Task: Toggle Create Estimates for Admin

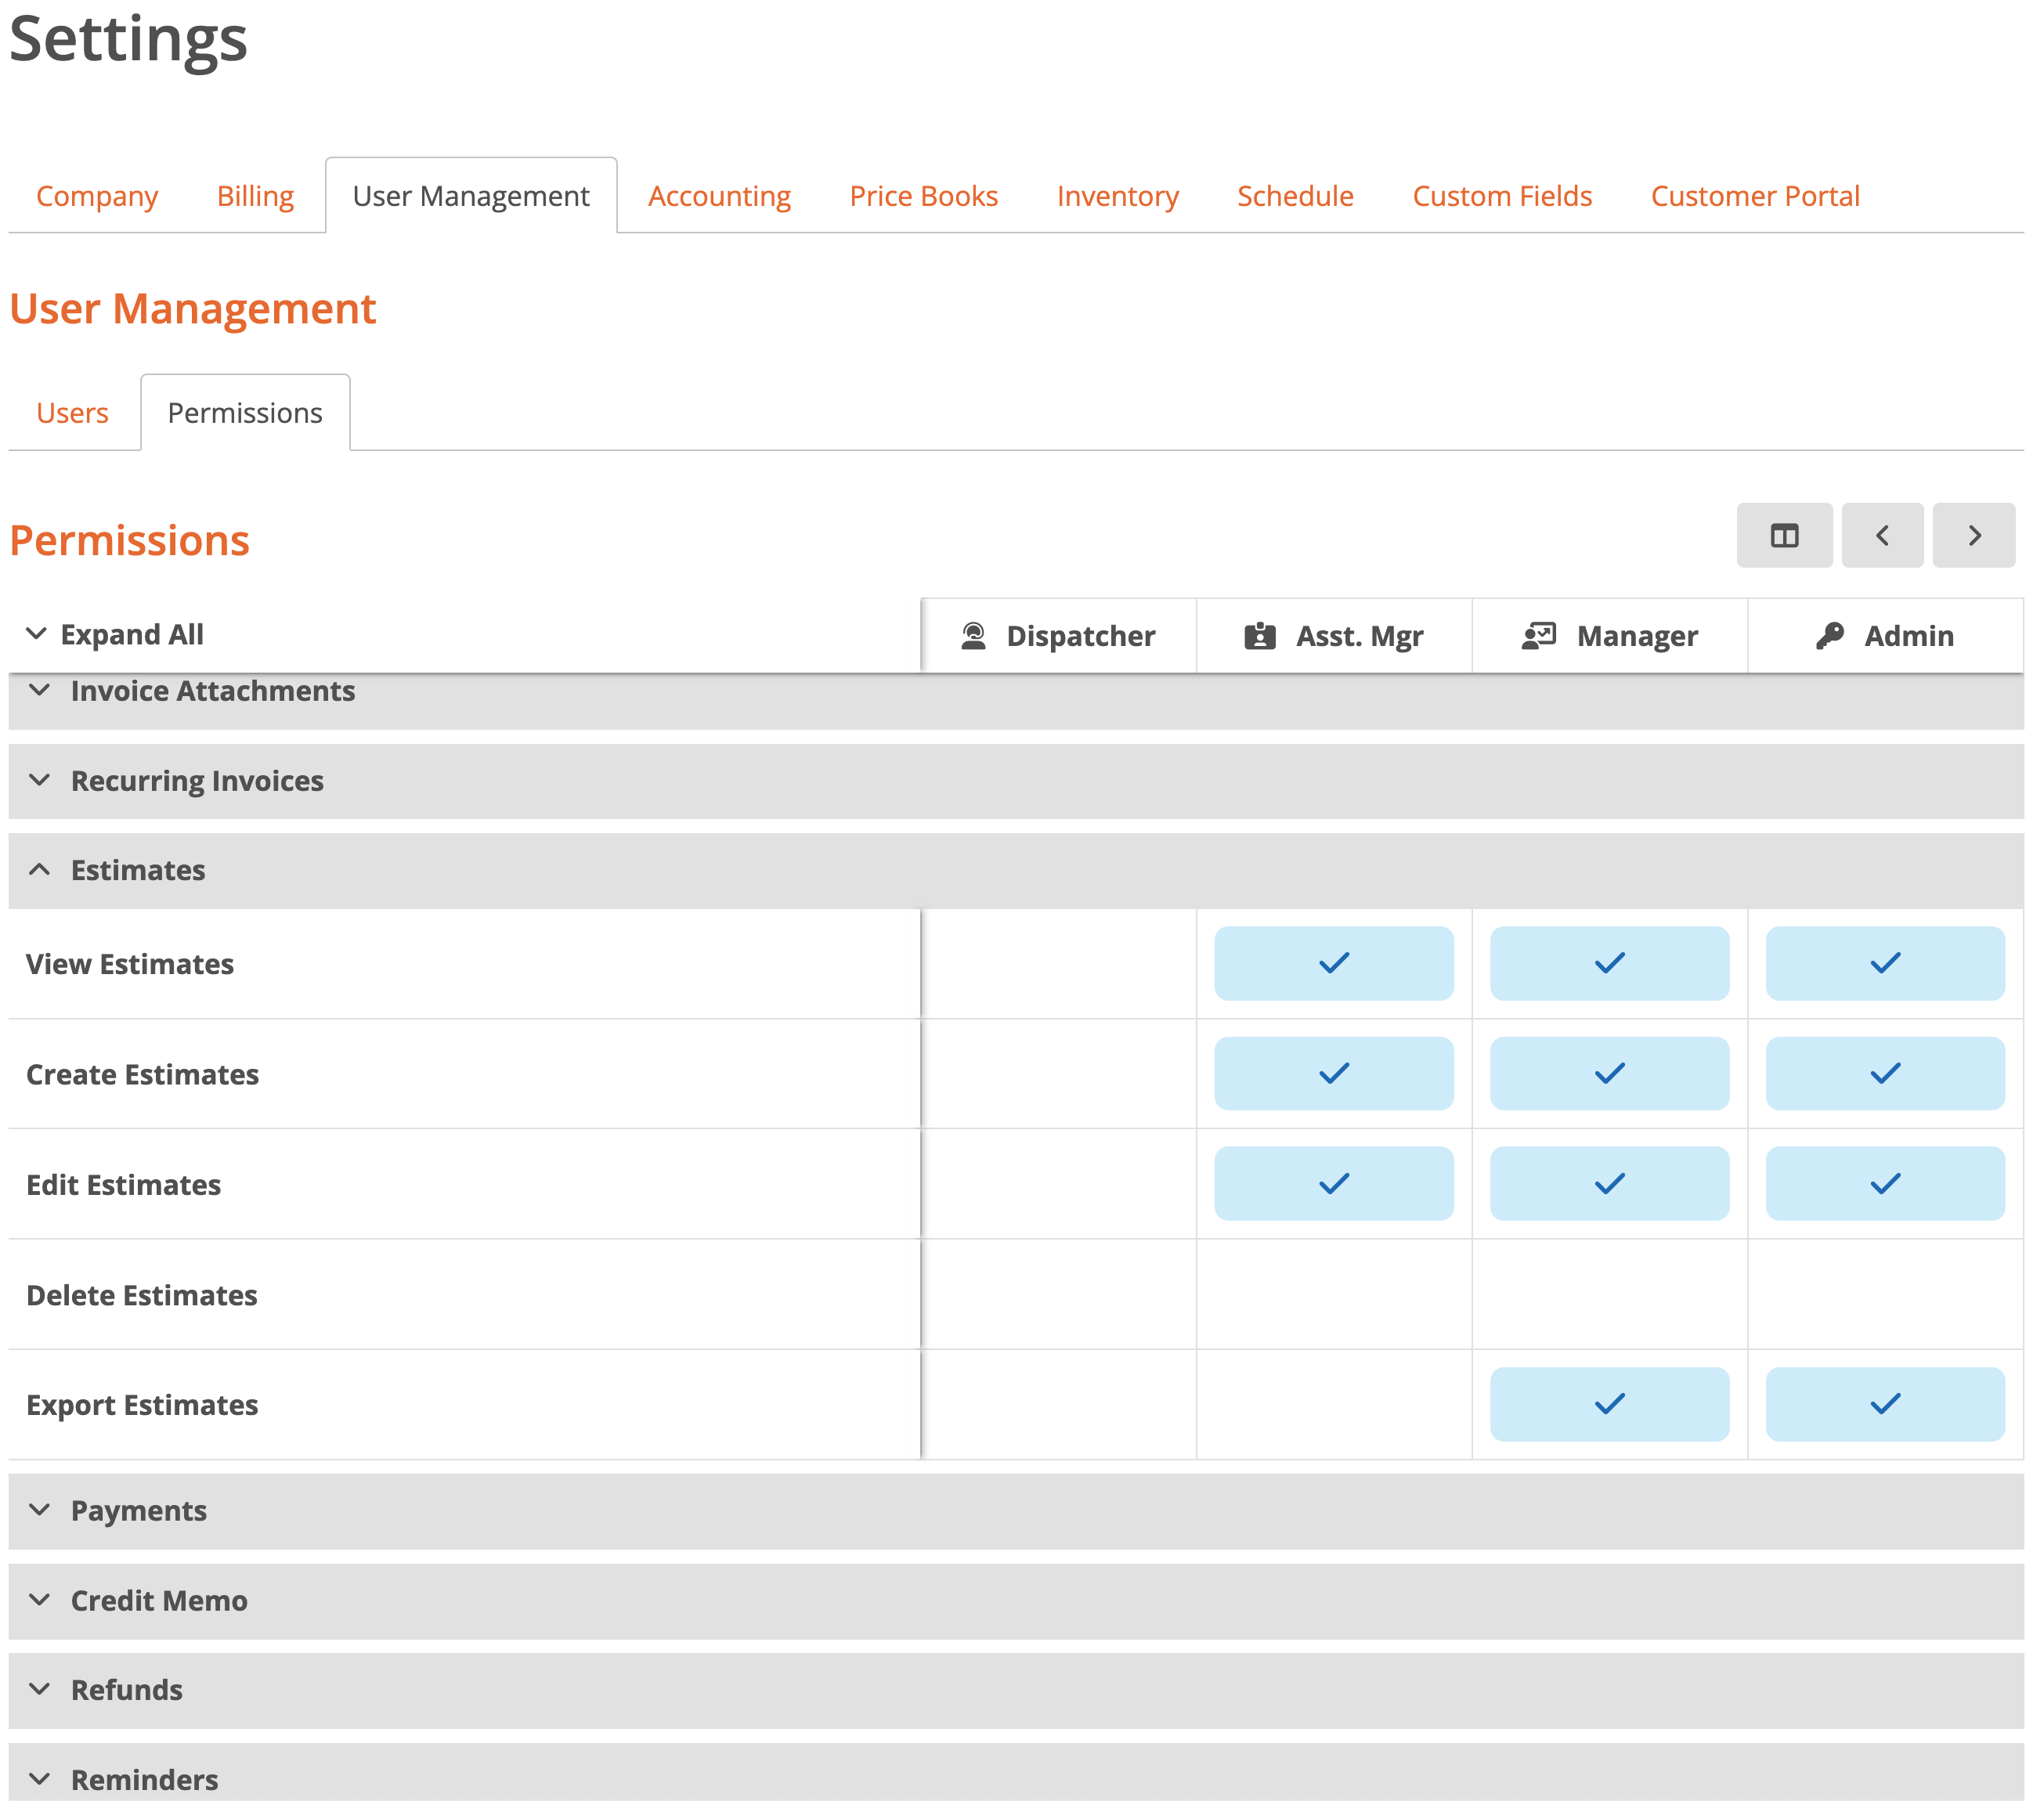Action: click(x=1885, y=1073)
